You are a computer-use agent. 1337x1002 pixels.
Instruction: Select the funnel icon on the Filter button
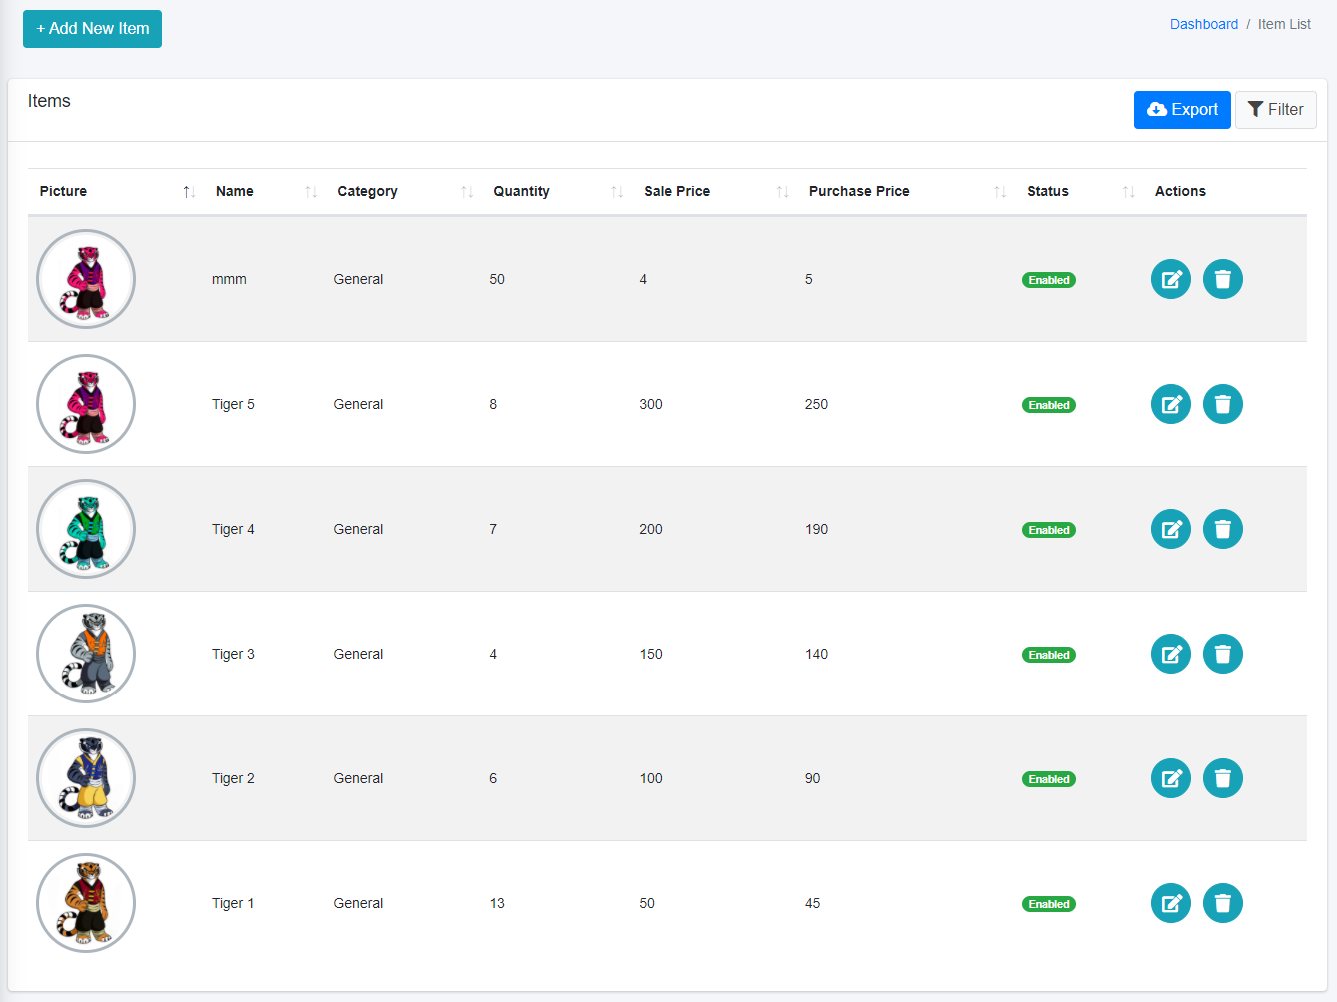(1257, 109)
